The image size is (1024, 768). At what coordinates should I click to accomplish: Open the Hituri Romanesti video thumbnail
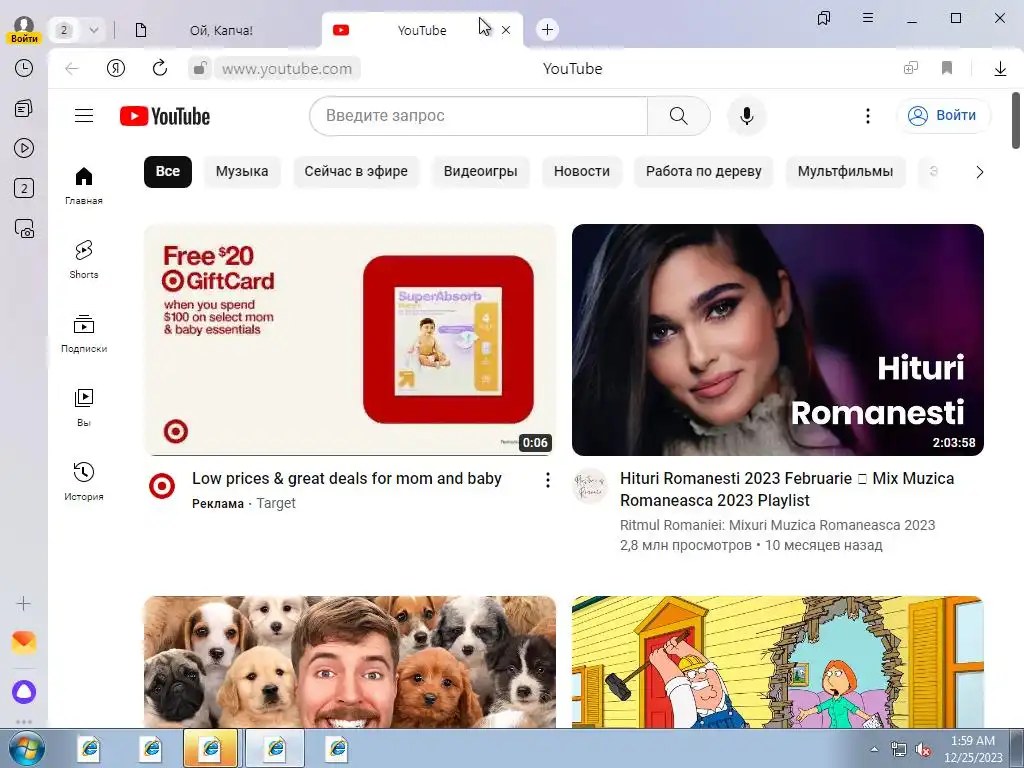point(778,340)
